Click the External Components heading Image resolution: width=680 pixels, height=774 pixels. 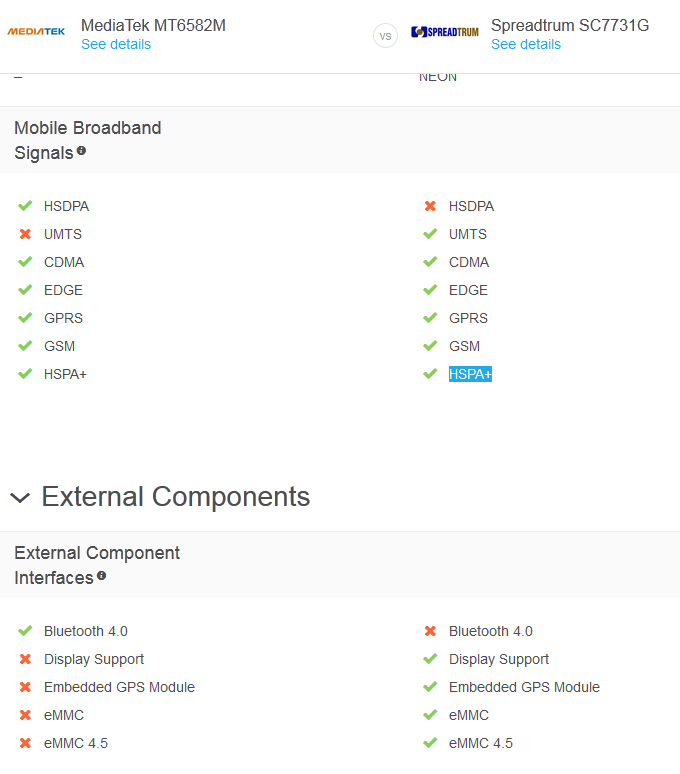[176, 497]
